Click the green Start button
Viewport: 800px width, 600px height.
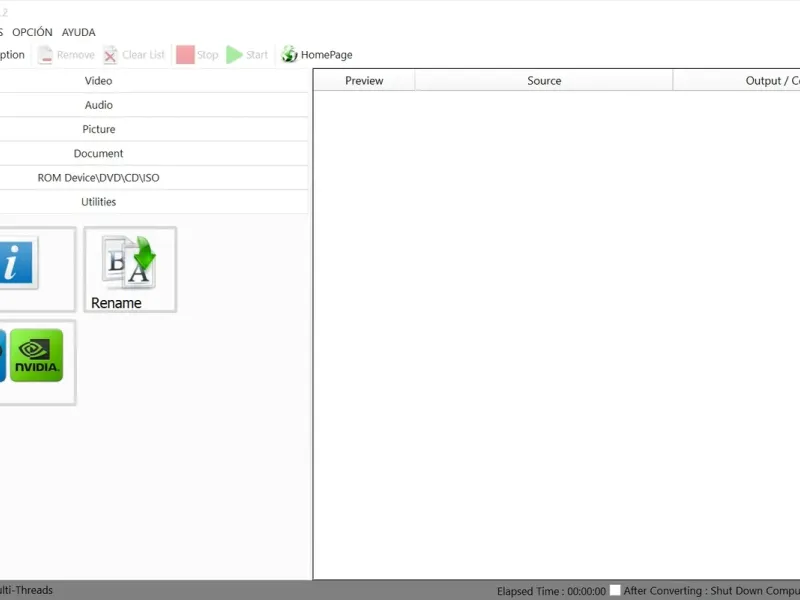(247, 55)
